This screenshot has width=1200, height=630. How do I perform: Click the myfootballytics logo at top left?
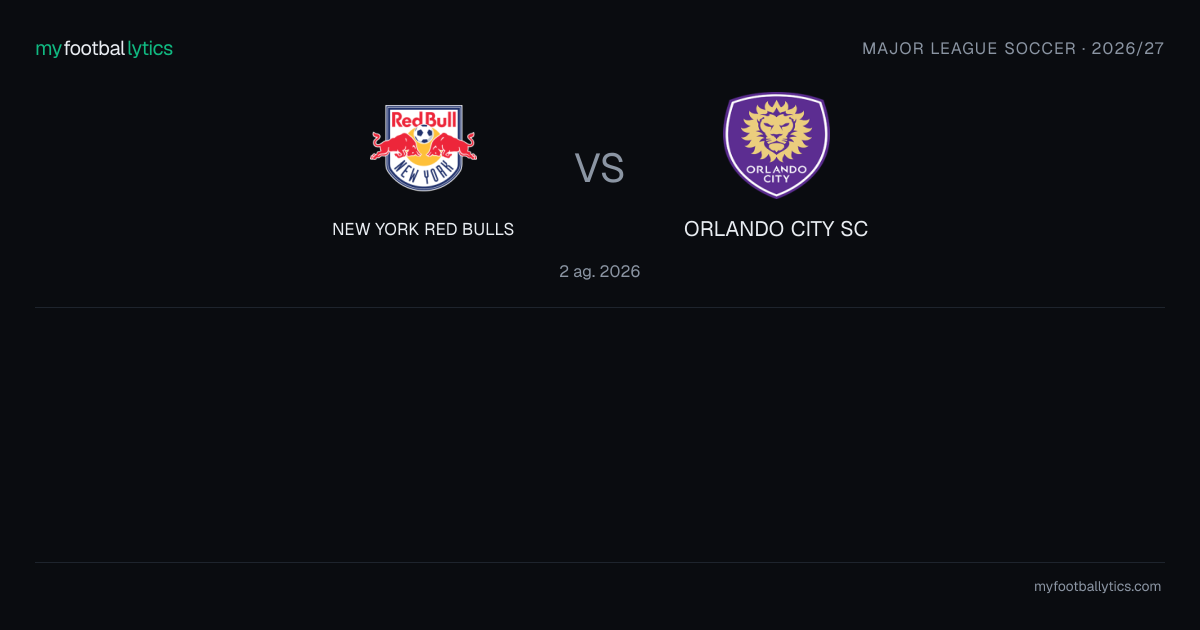coord(104,48)
